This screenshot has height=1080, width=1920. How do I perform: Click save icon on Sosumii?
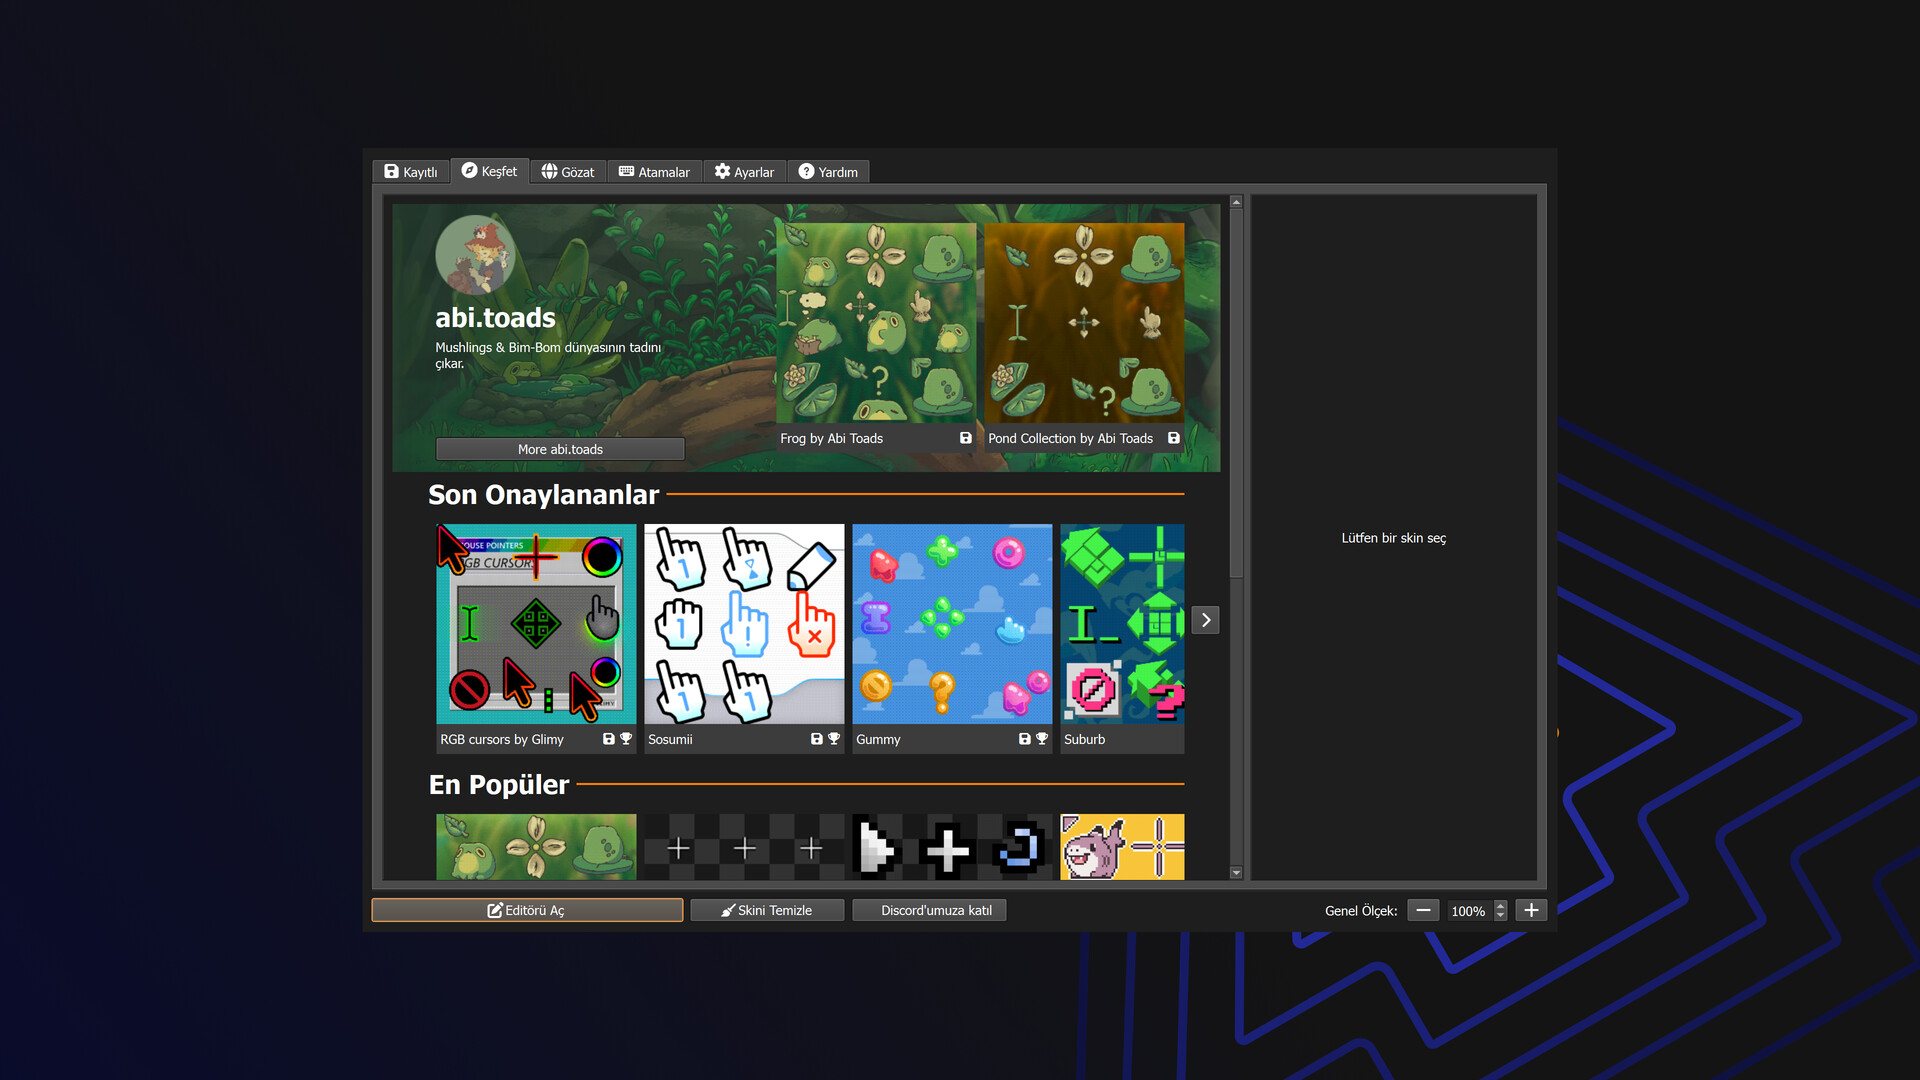[817, 739]
